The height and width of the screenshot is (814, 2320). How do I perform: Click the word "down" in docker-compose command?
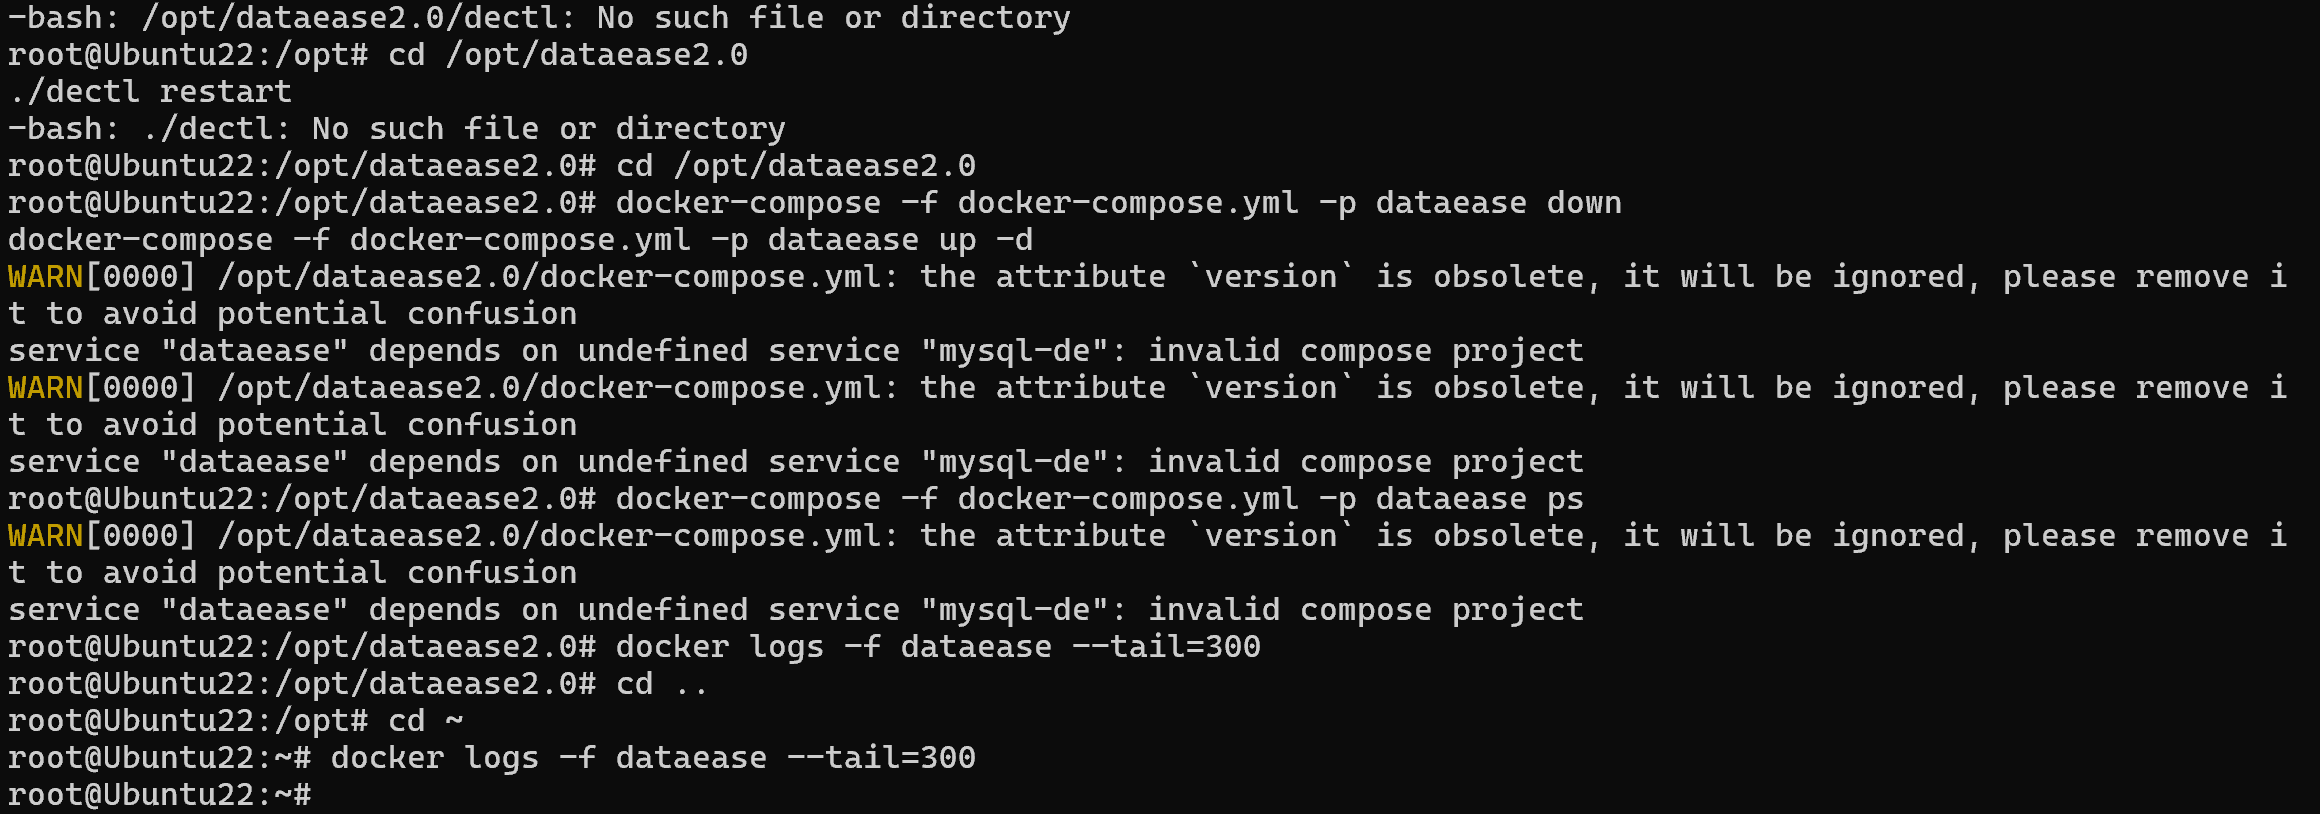click(x=1584, y=203)
